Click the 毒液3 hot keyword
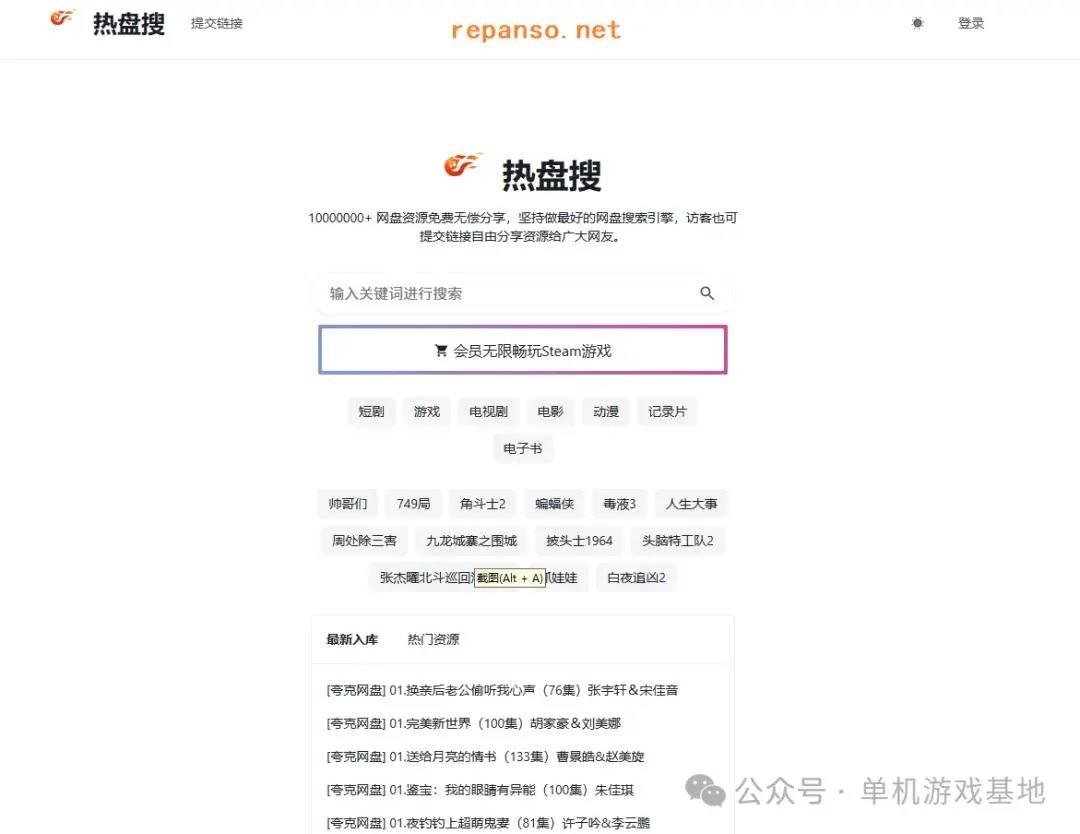 pyautogui.click(x=620, y=504)
